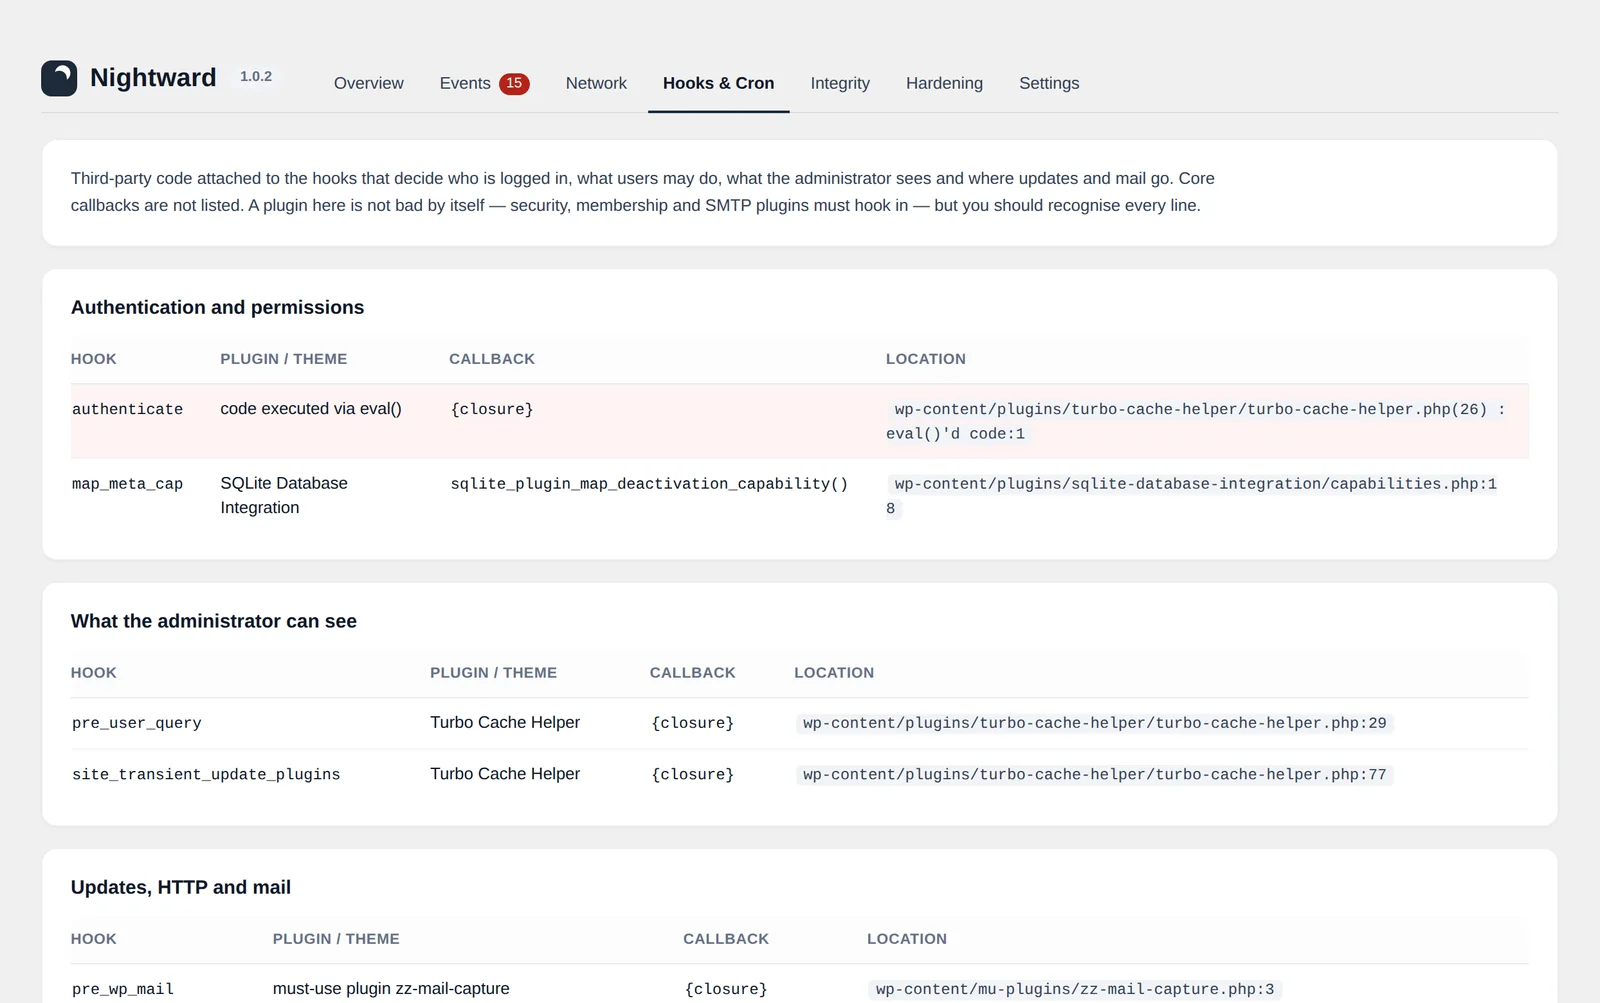Viewport: 1600px width, 1003px height.
Task: Click sqlite_plugin_map_deactivation_capability() callback
Action: pos(649,484)
